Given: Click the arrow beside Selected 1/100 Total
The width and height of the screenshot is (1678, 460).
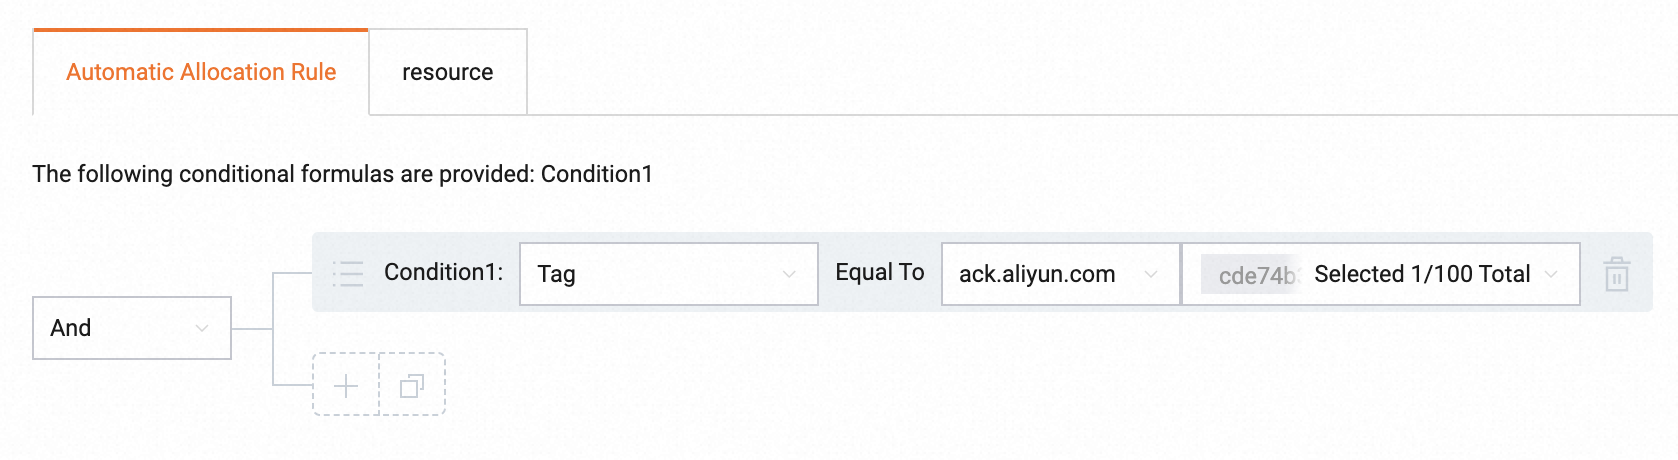Looking at the screenshot, I should click(x=1551, y=274).
